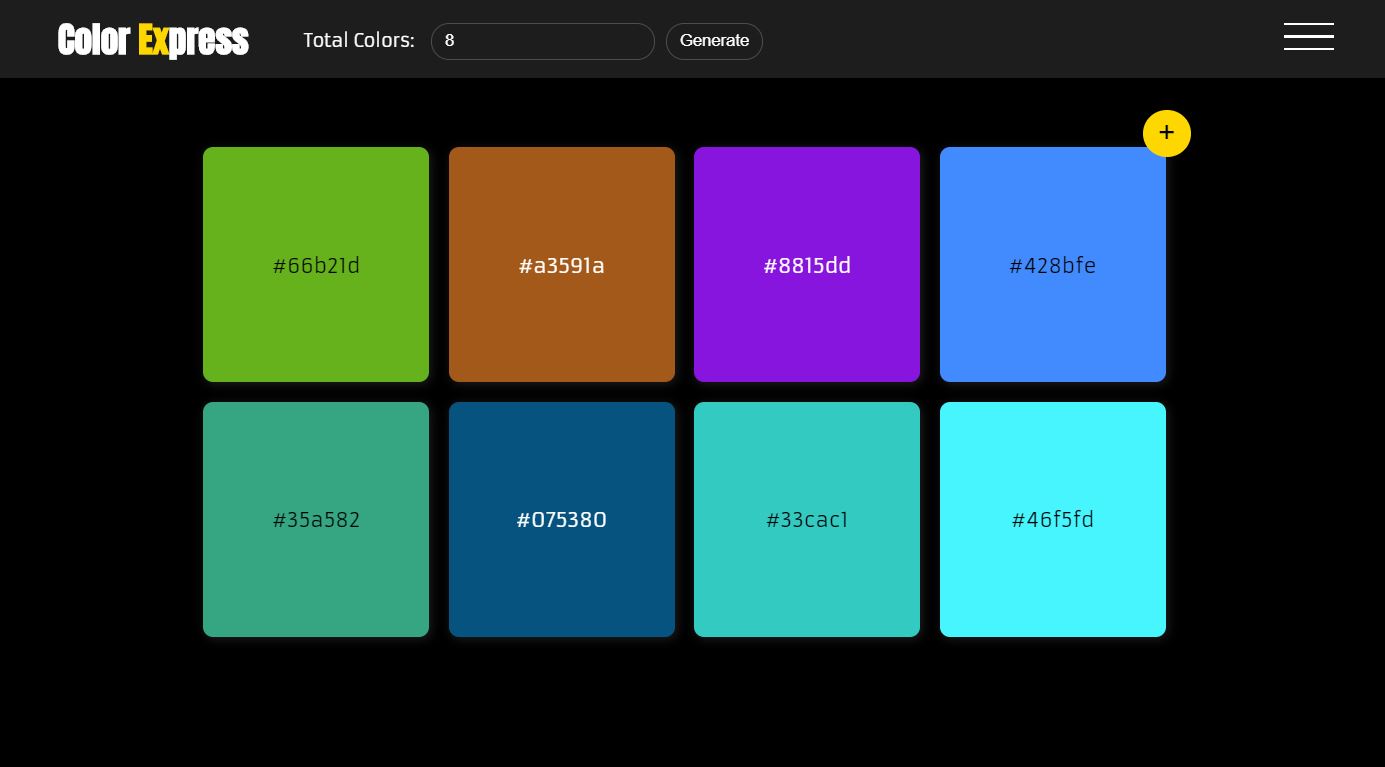Click the Total Colors input field

pyautogui.click(x=543, y=41)
